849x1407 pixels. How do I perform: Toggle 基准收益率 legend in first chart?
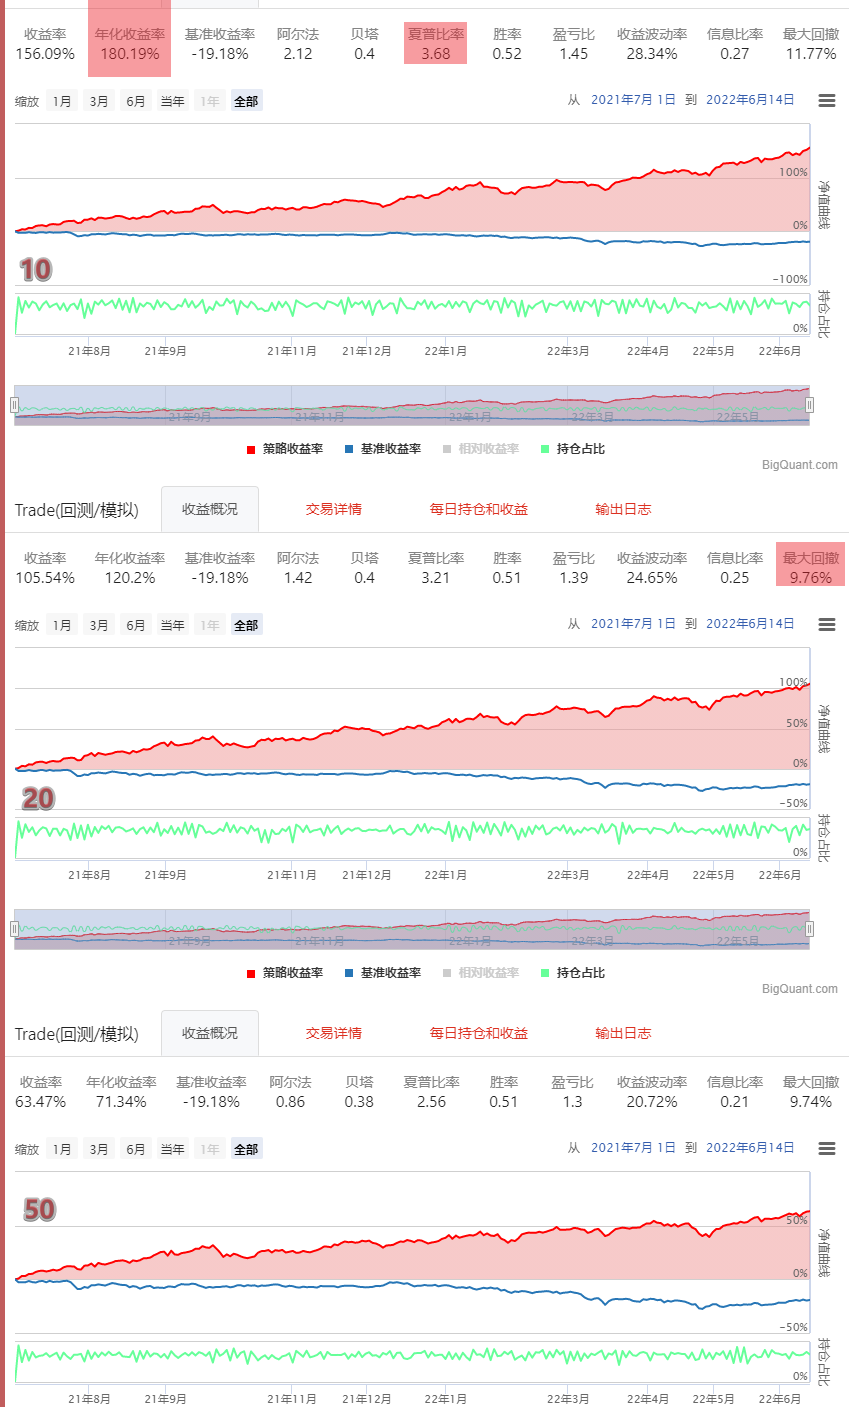[382, 449]
